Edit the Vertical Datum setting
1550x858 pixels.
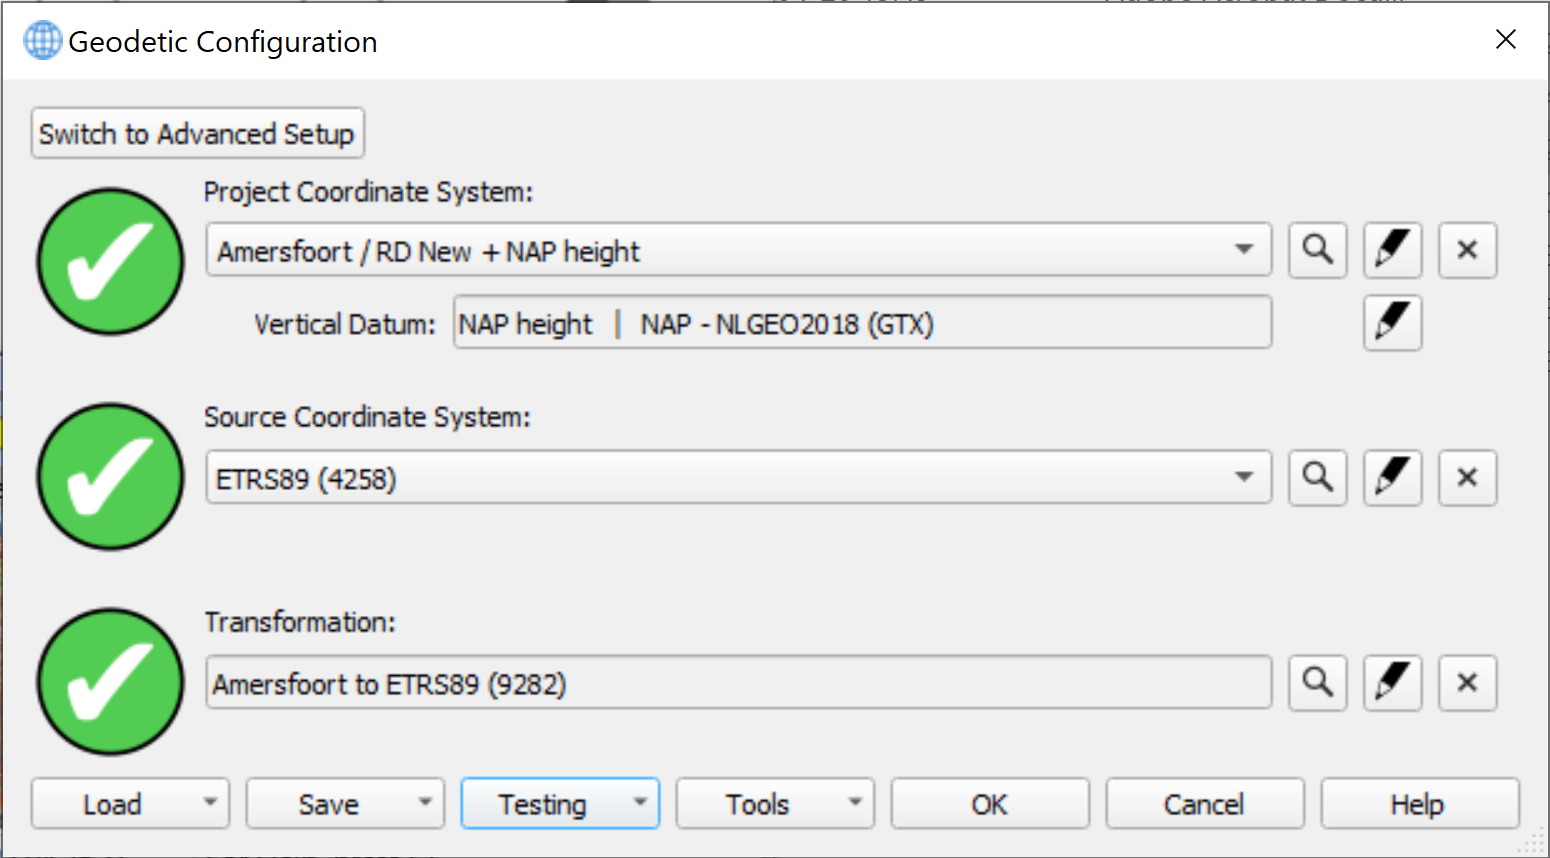point(1392,323)
